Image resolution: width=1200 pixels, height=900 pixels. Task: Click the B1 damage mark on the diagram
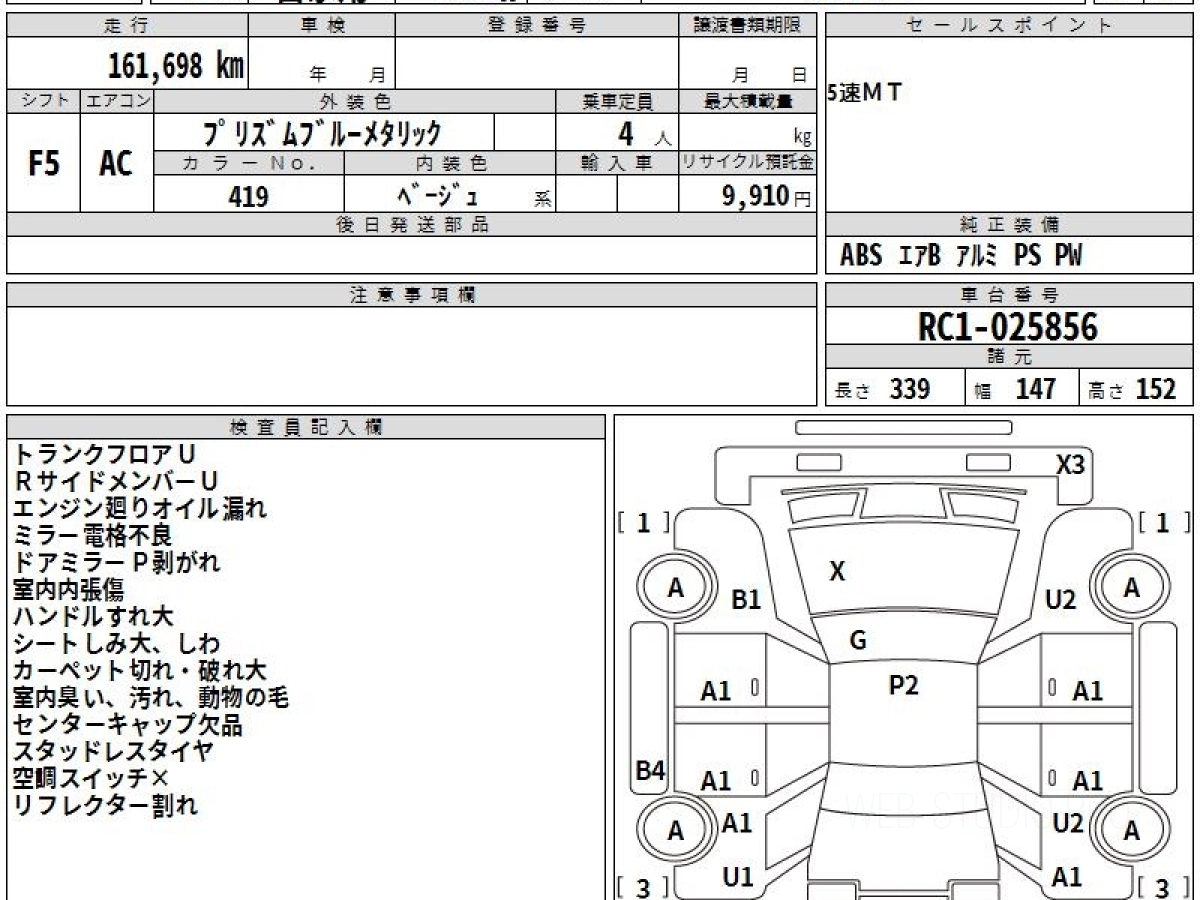(x=747, y=600)
